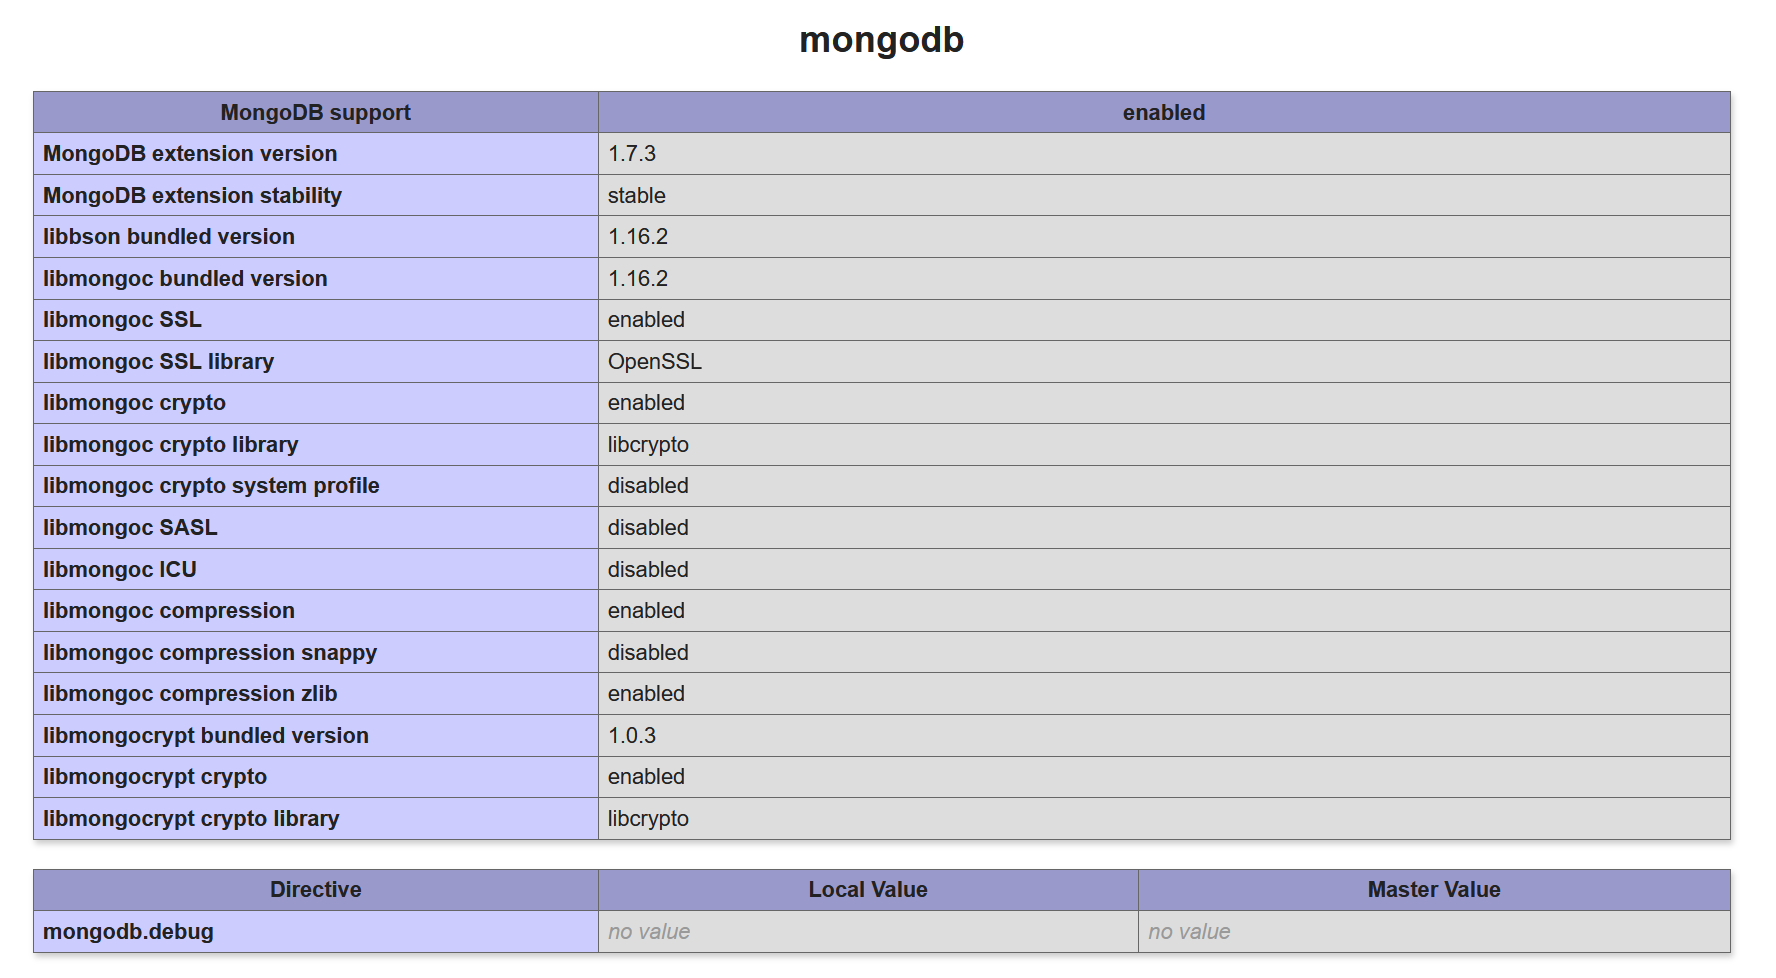Image resolution: width=1776 pixels, height=978 pixels.
Task: Click the libmongoc compression zlib label
Action: pyautogui.click(x=190, y=694)
